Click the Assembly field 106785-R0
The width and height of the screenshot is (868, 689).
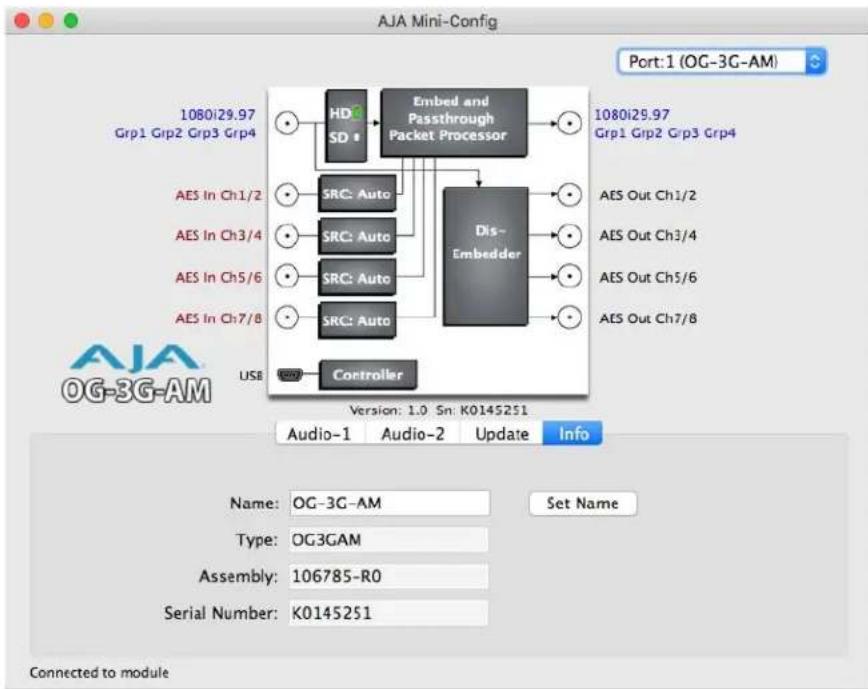pos(388,576)
